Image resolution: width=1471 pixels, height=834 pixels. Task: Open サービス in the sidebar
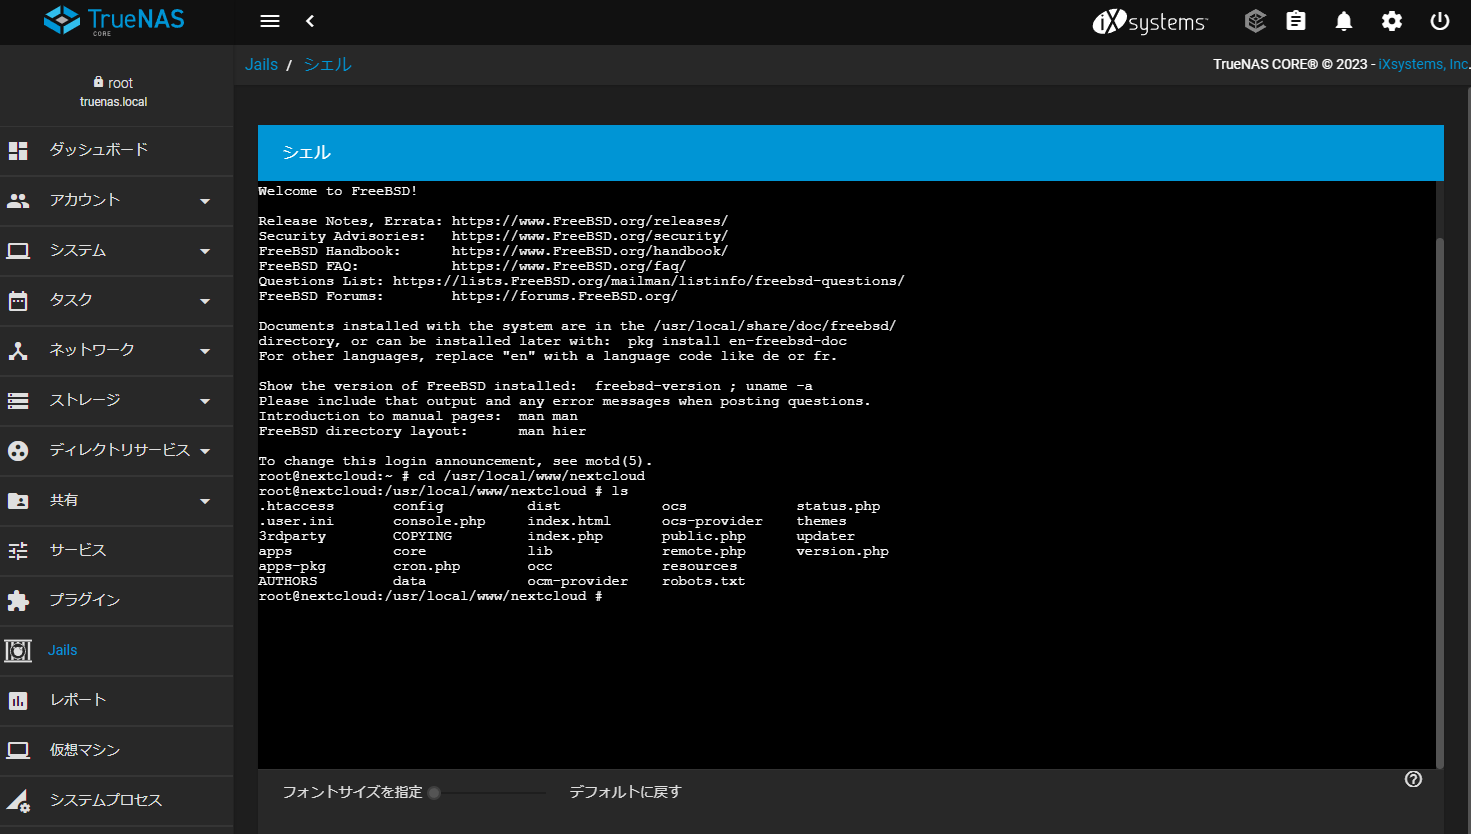[x=78, y=550]
